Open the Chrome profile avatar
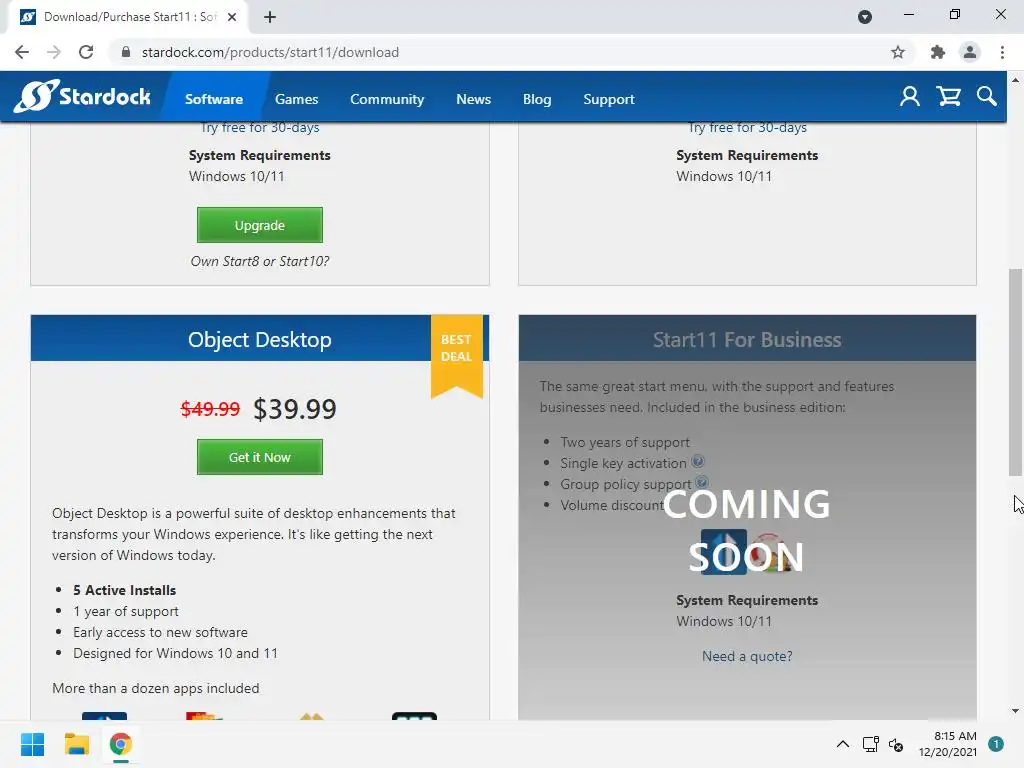This screenshot has width=1024, height=768. tap(970, 52)
